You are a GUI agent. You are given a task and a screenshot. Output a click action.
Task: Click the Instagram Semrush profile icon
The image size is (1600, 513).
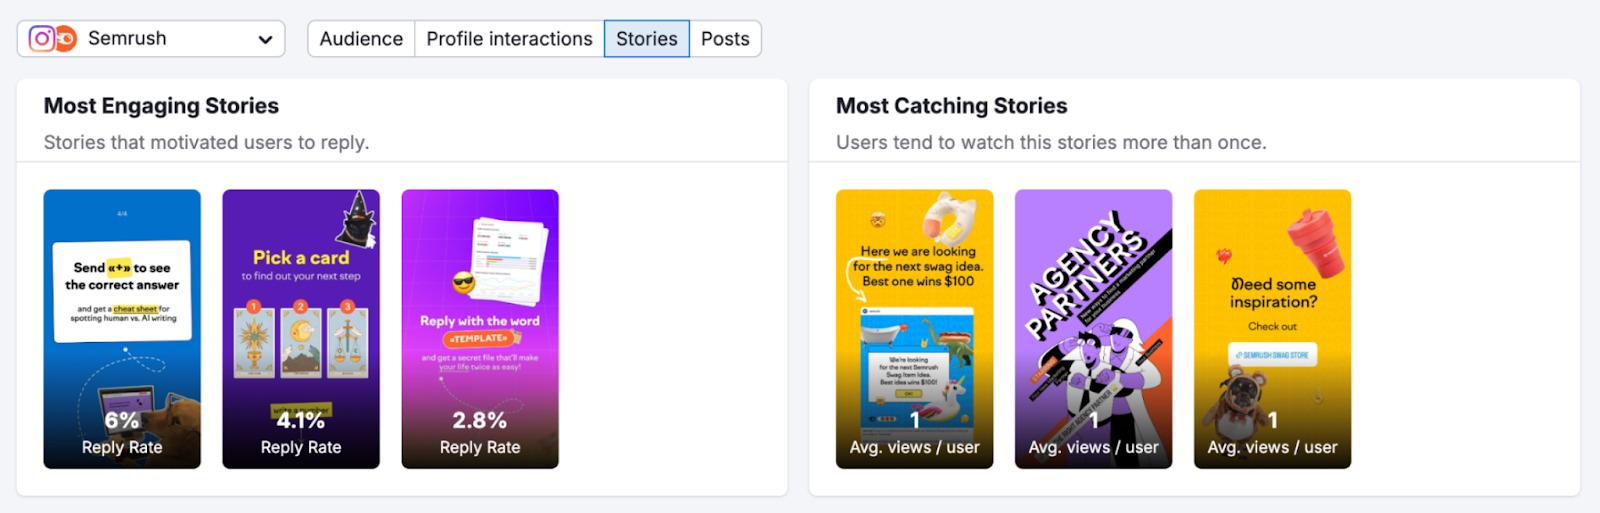(52, 39)
